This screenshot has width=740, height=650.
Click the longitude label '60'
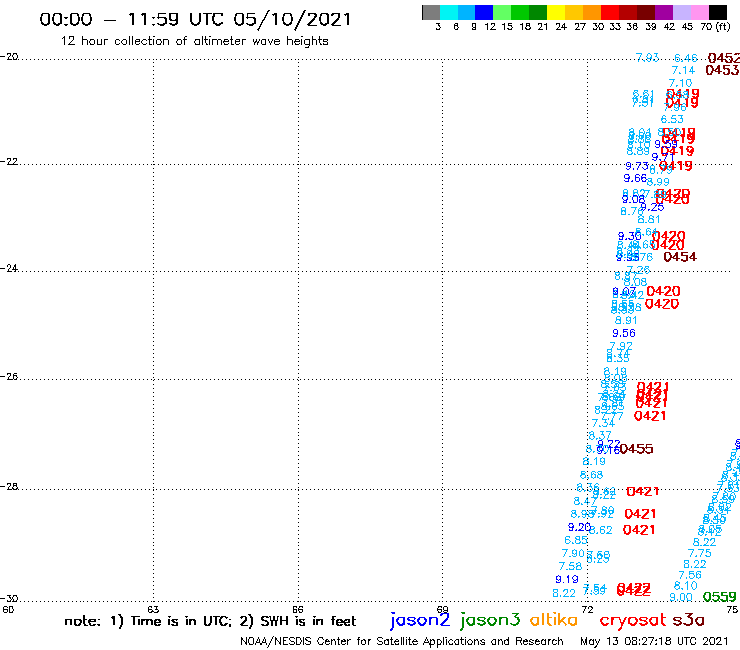8,609
